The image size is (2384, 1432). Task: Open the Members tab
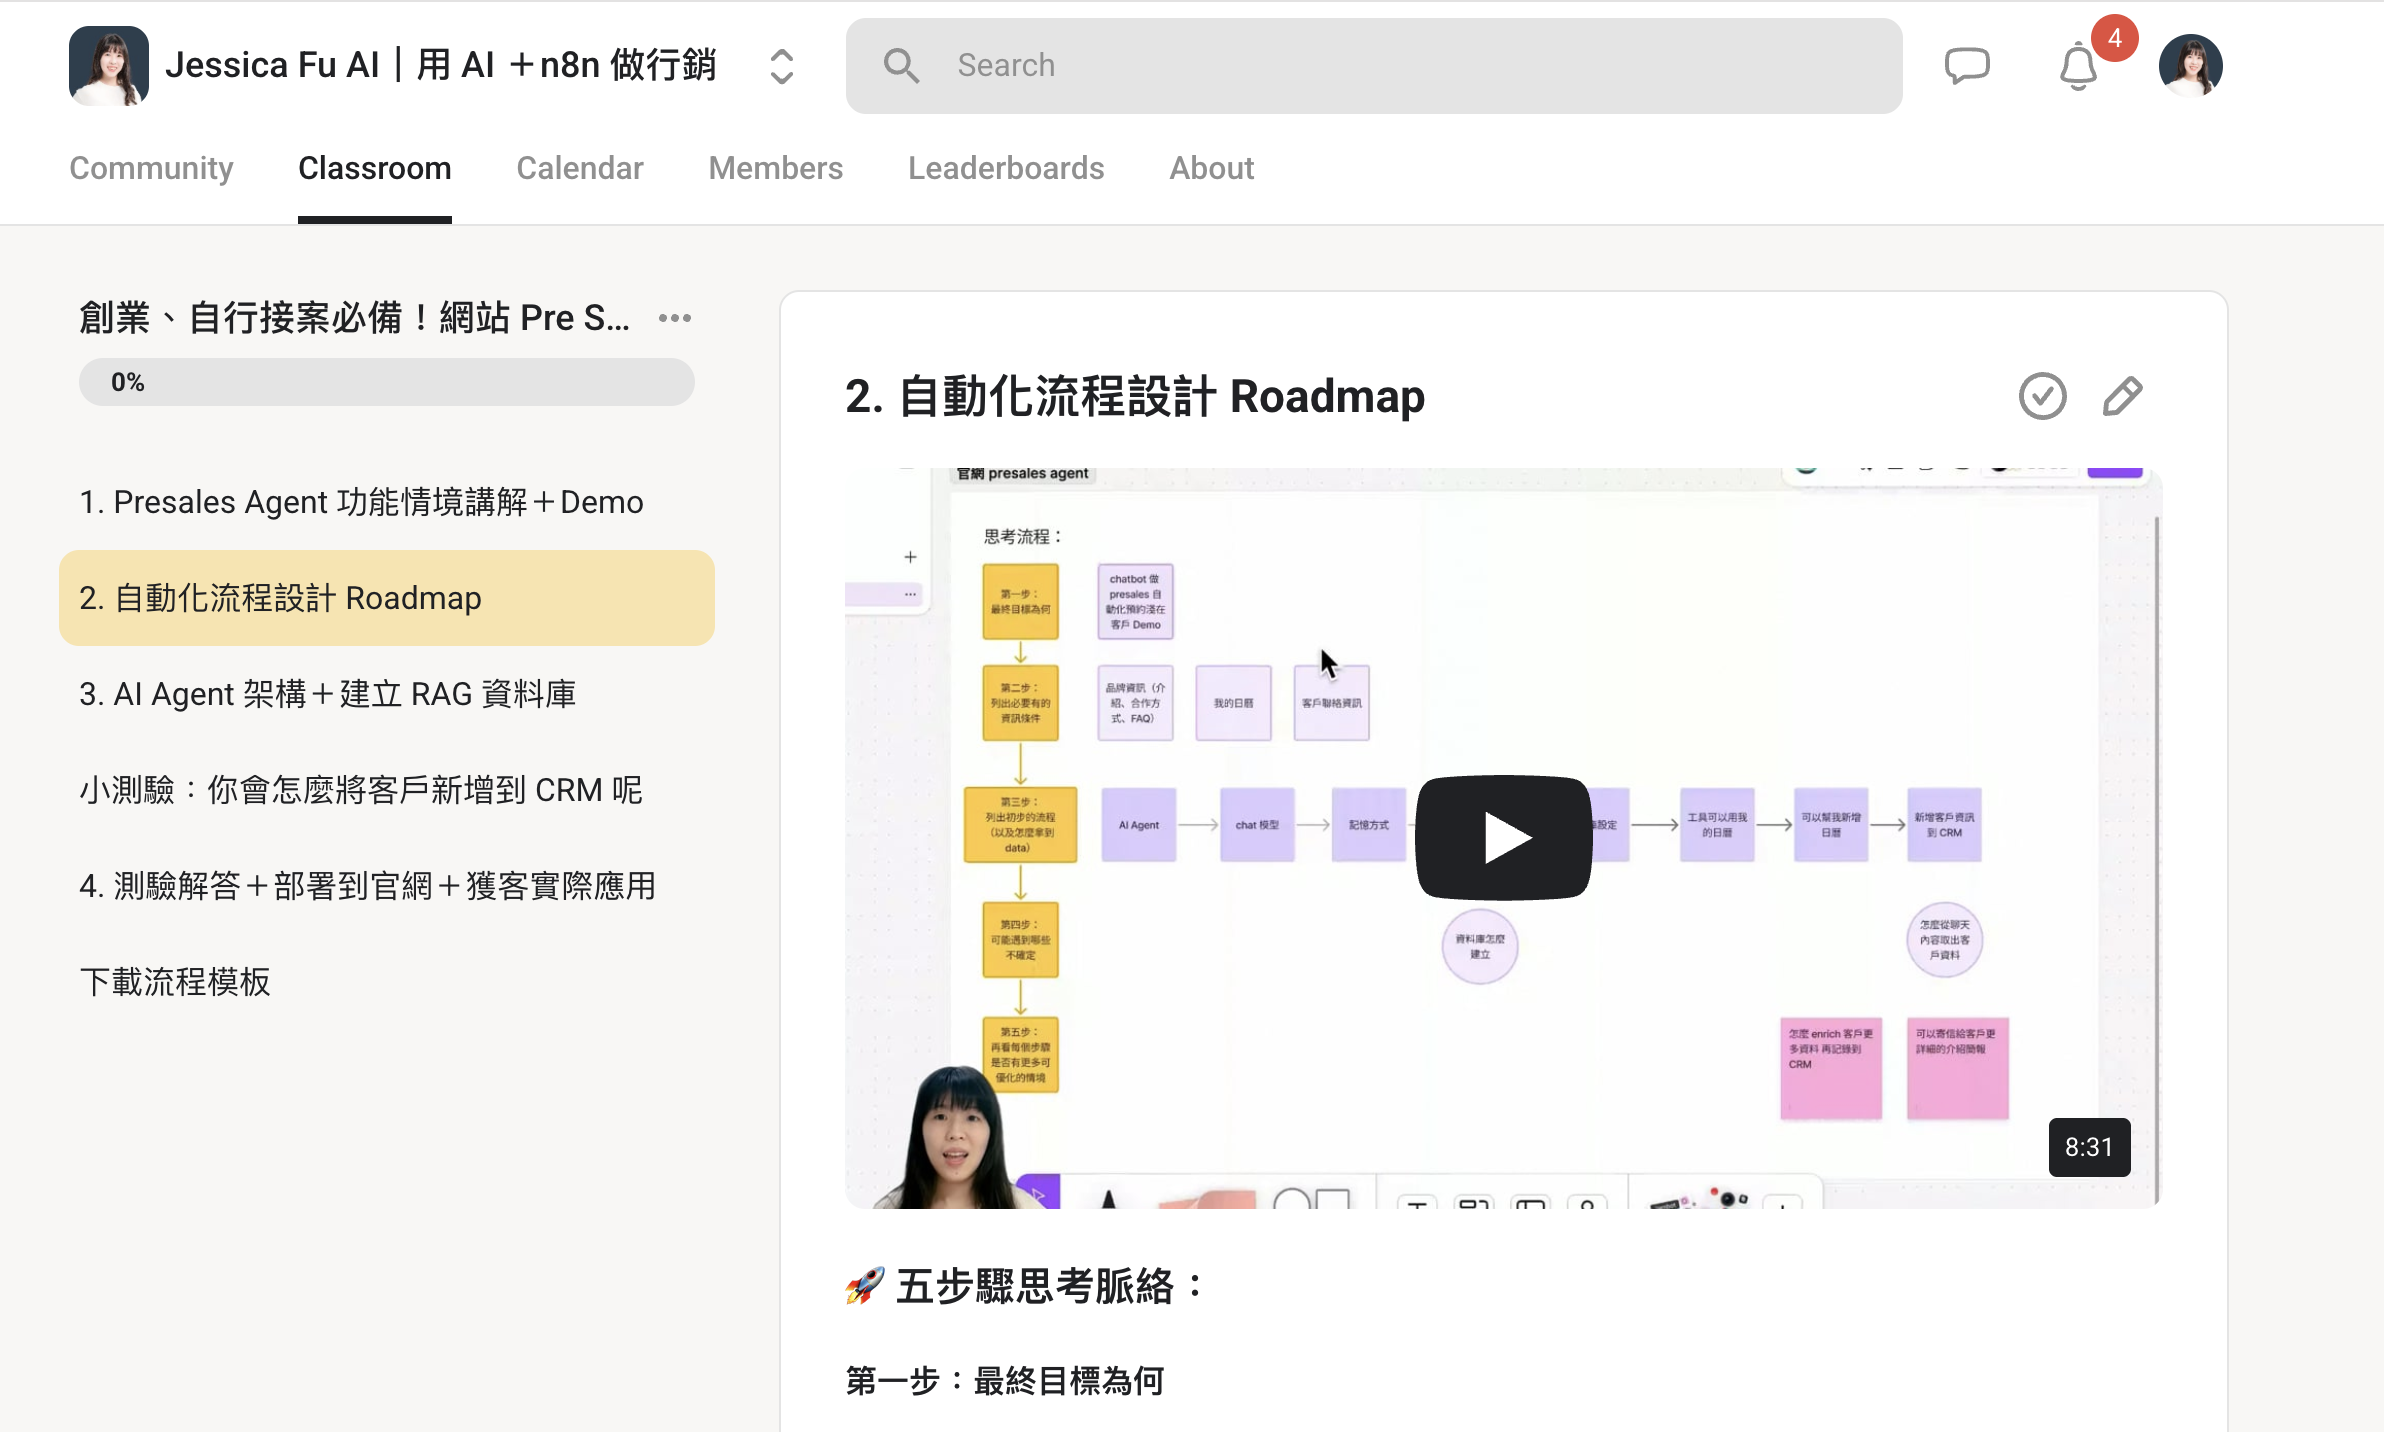pos(775,168)
